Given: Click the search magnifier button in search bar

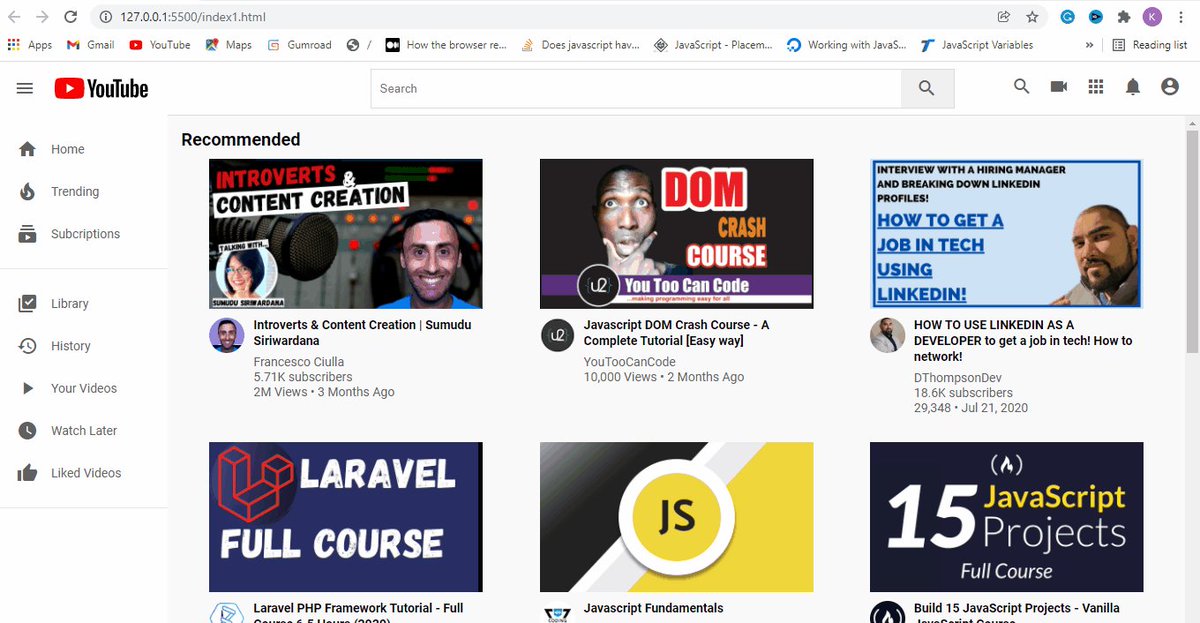Looking at the screenshot, I should click(x=927, y=88).
